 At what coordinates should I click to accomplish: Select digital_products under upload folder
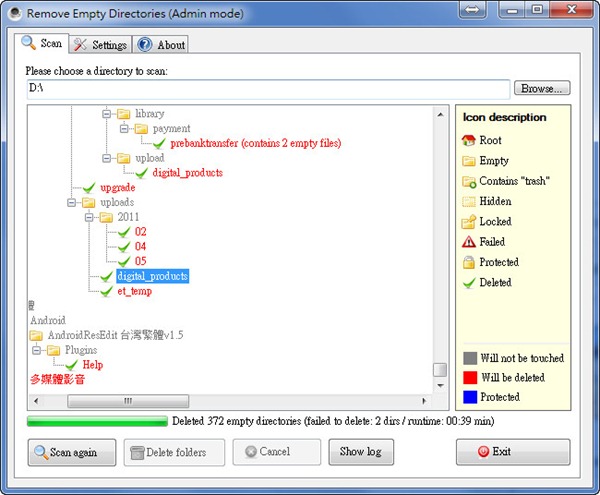tap(188, 173)
